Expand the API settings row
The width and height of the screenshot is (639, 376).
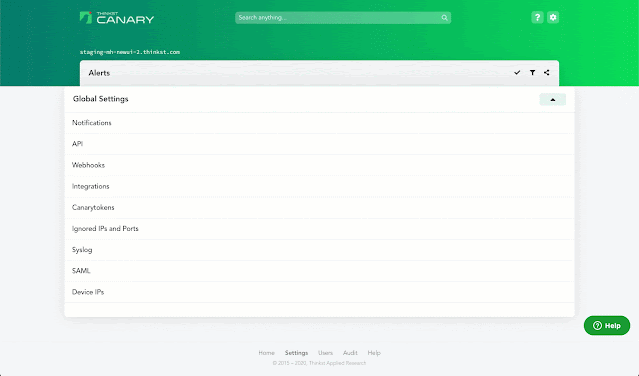320,144
